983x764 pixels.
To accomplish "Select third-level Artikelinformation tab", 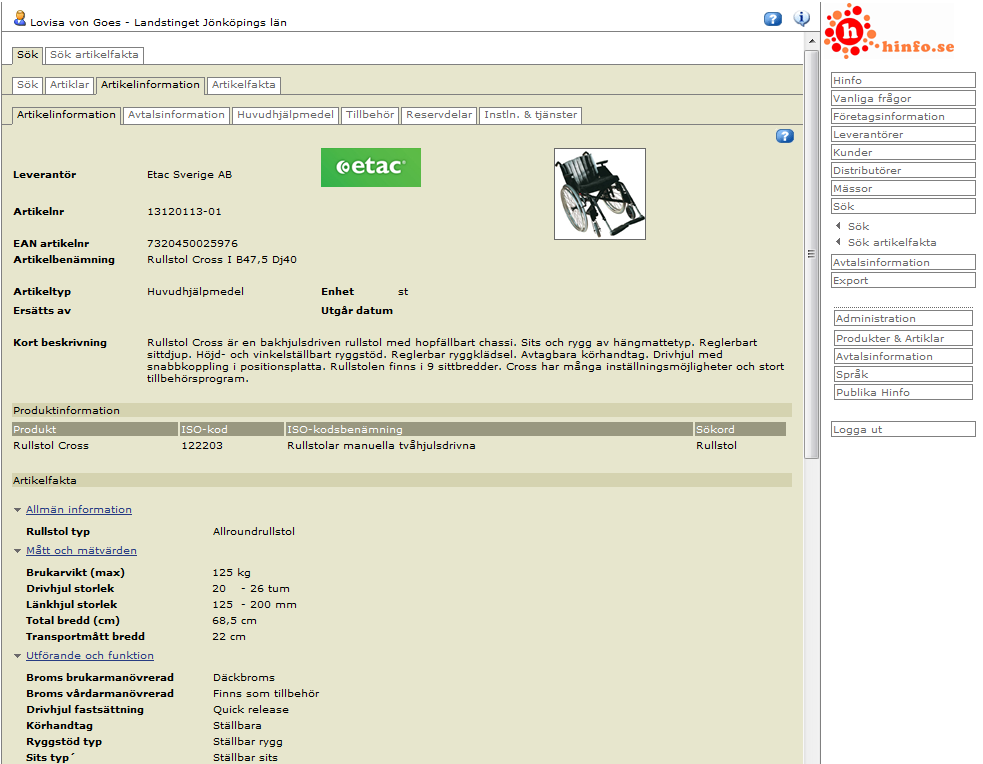I will point(66,115).
